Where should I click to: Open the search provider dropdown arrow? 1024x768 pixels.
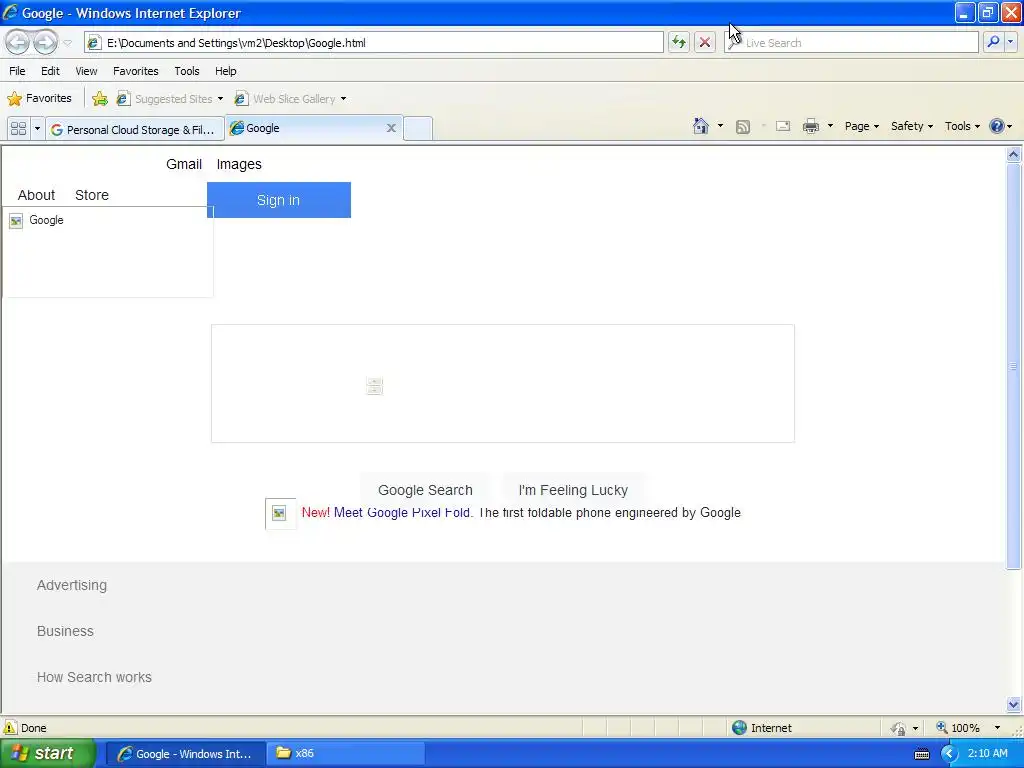pyautogui.click(x=1010, y=42)
